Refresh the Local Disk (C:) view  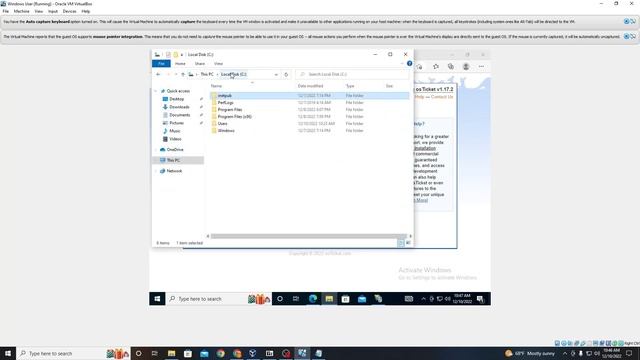click(286, 74)
